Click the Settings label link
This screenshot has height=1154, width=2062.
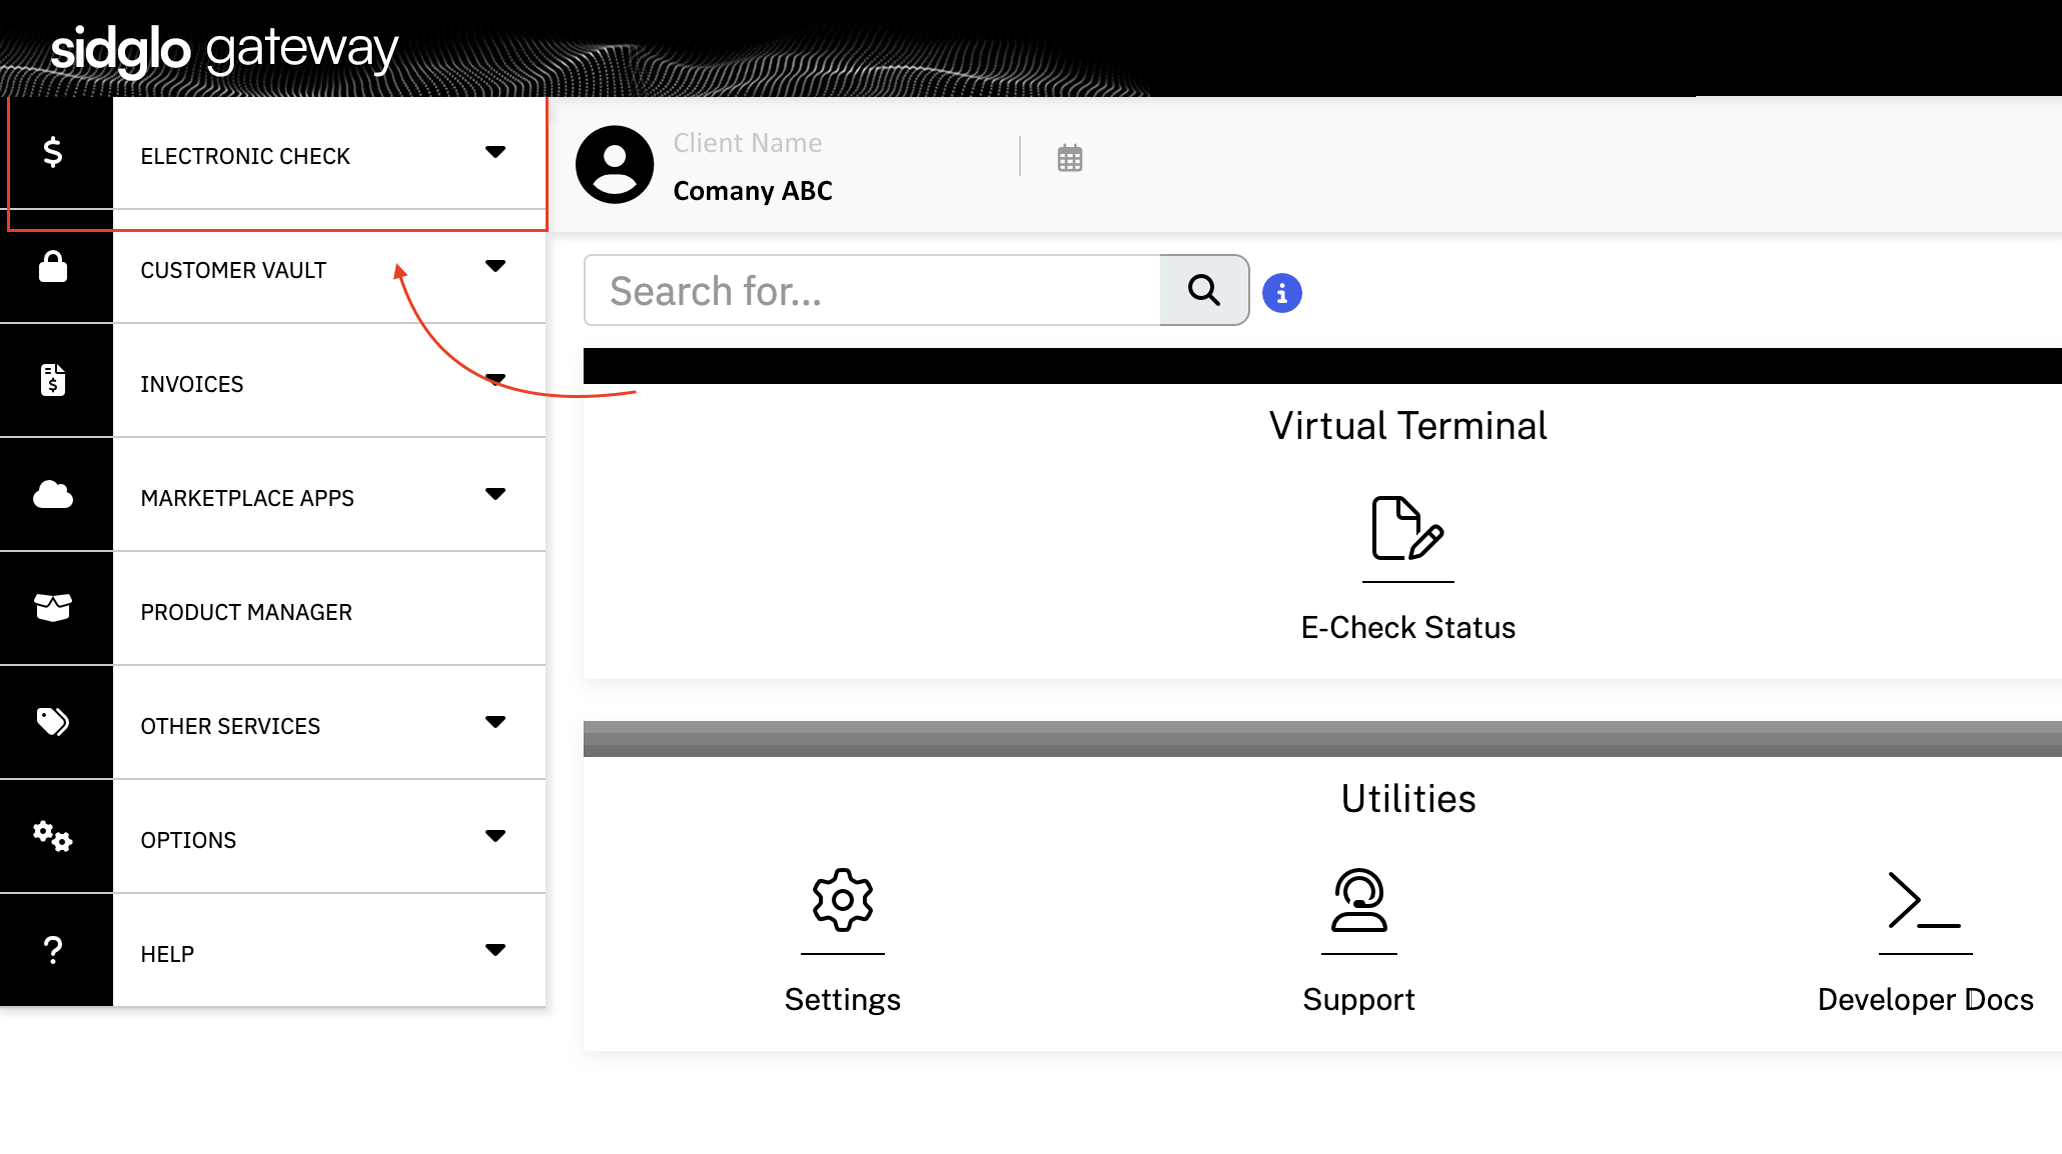pos(842,999)
